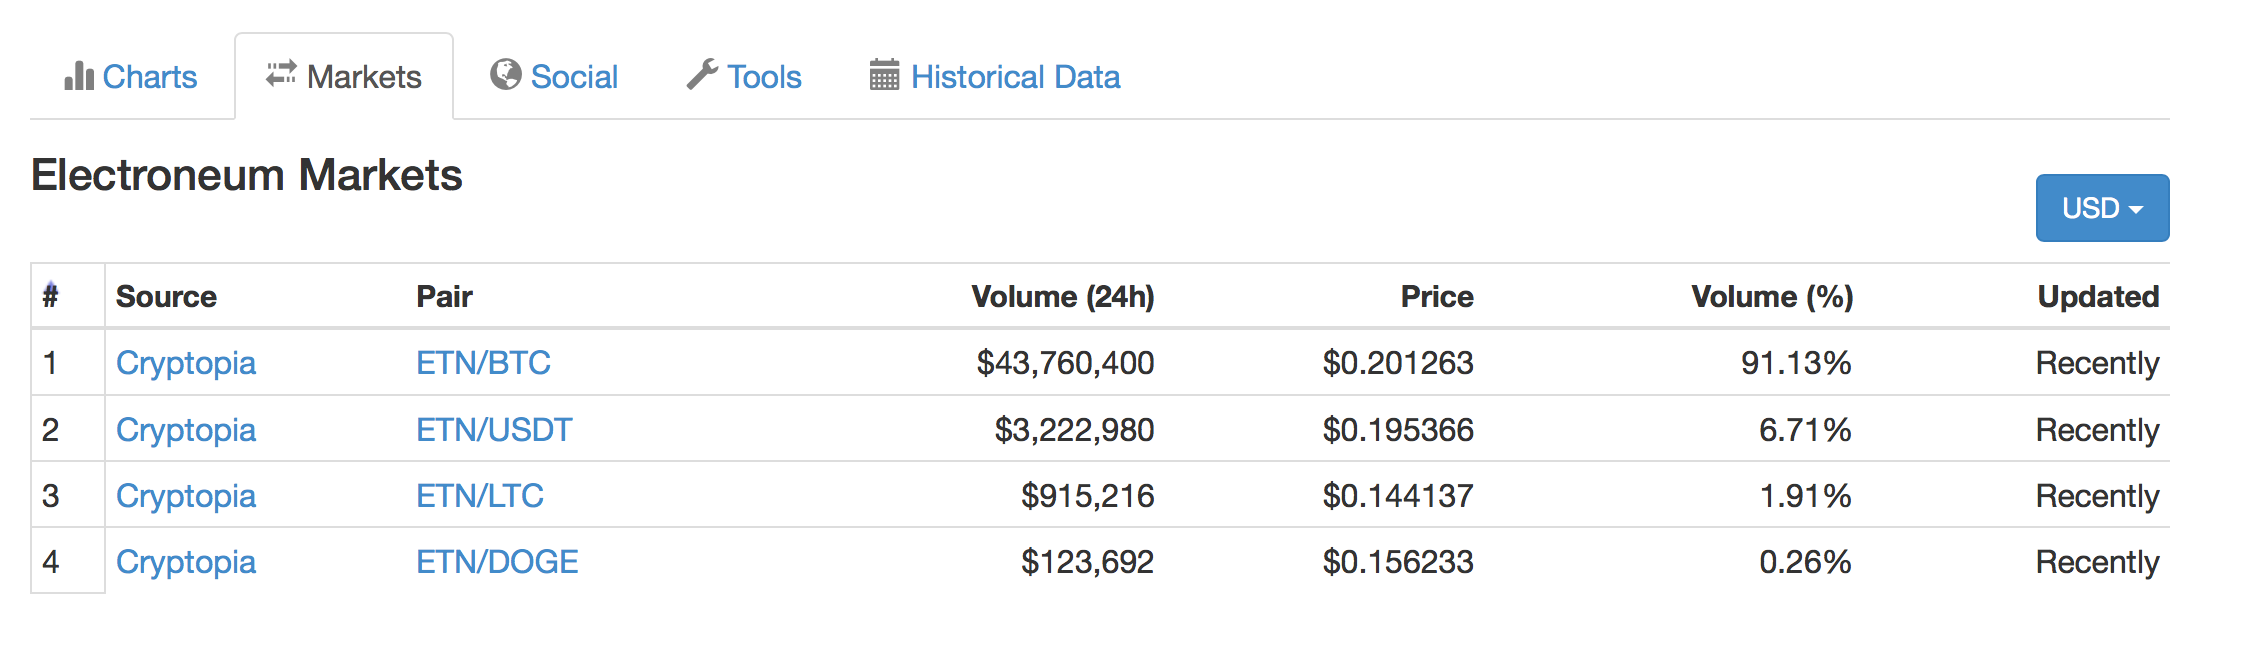Click the wrench icon on Tools tab
Screen dimensions: 2250x666
point(702,75)
